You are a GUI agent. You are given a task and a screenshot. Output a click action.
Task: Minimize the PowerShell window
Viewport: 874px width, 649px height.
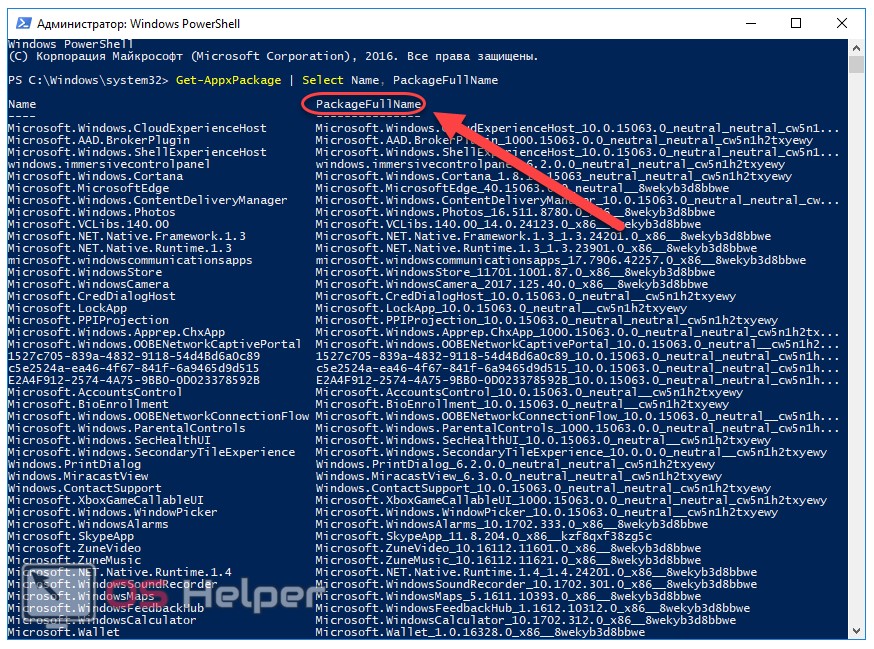(751, 23)
